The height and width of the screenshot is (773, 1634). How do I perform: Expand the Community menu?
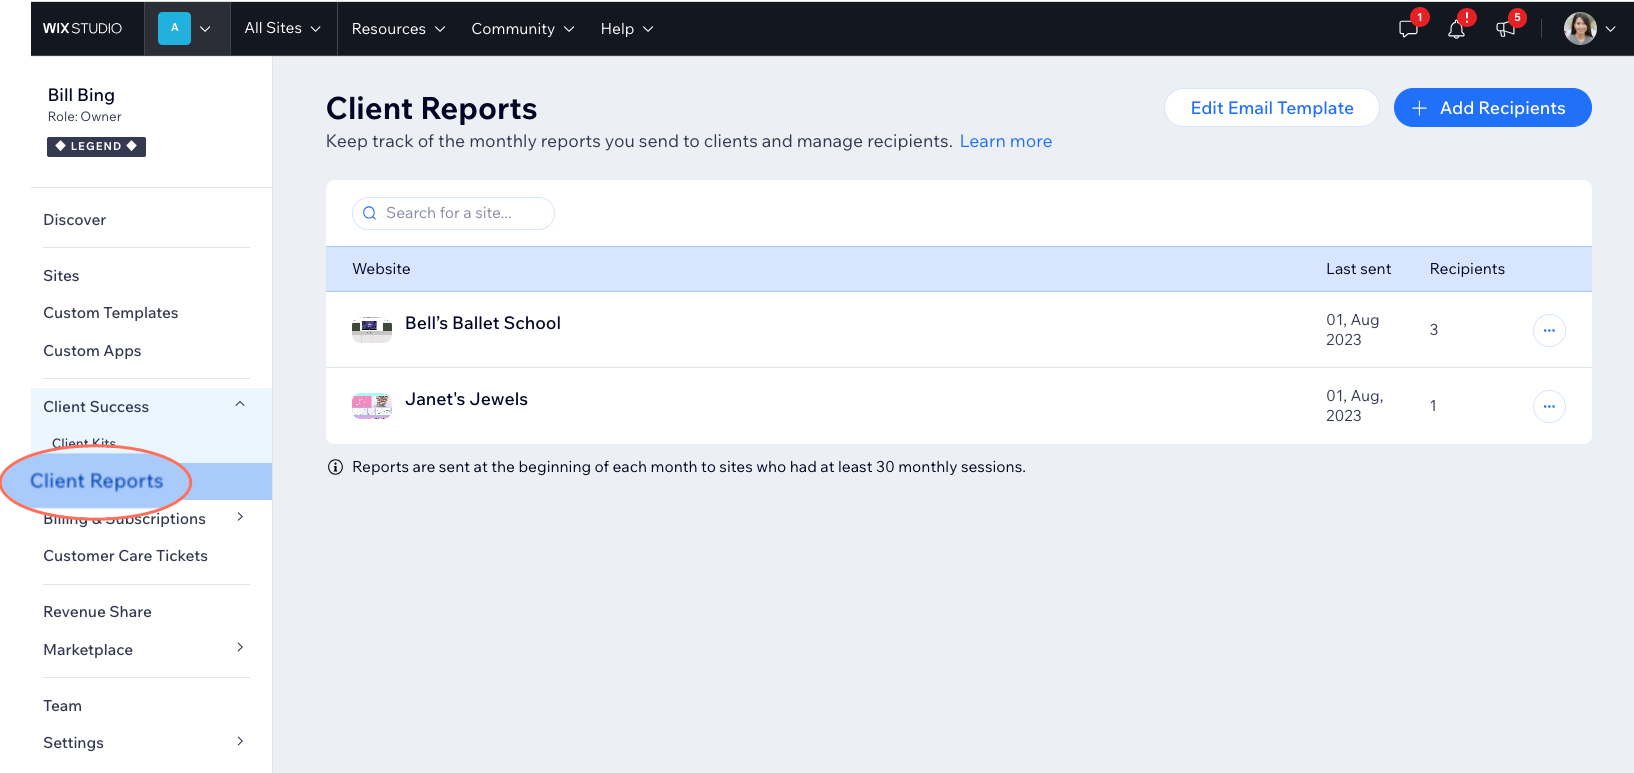(523, 29)
